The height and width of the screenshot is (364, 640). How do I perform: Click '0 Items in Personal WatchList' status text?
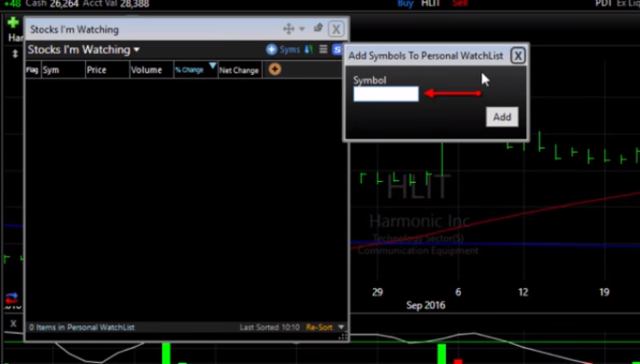click(x=82, y=327)
